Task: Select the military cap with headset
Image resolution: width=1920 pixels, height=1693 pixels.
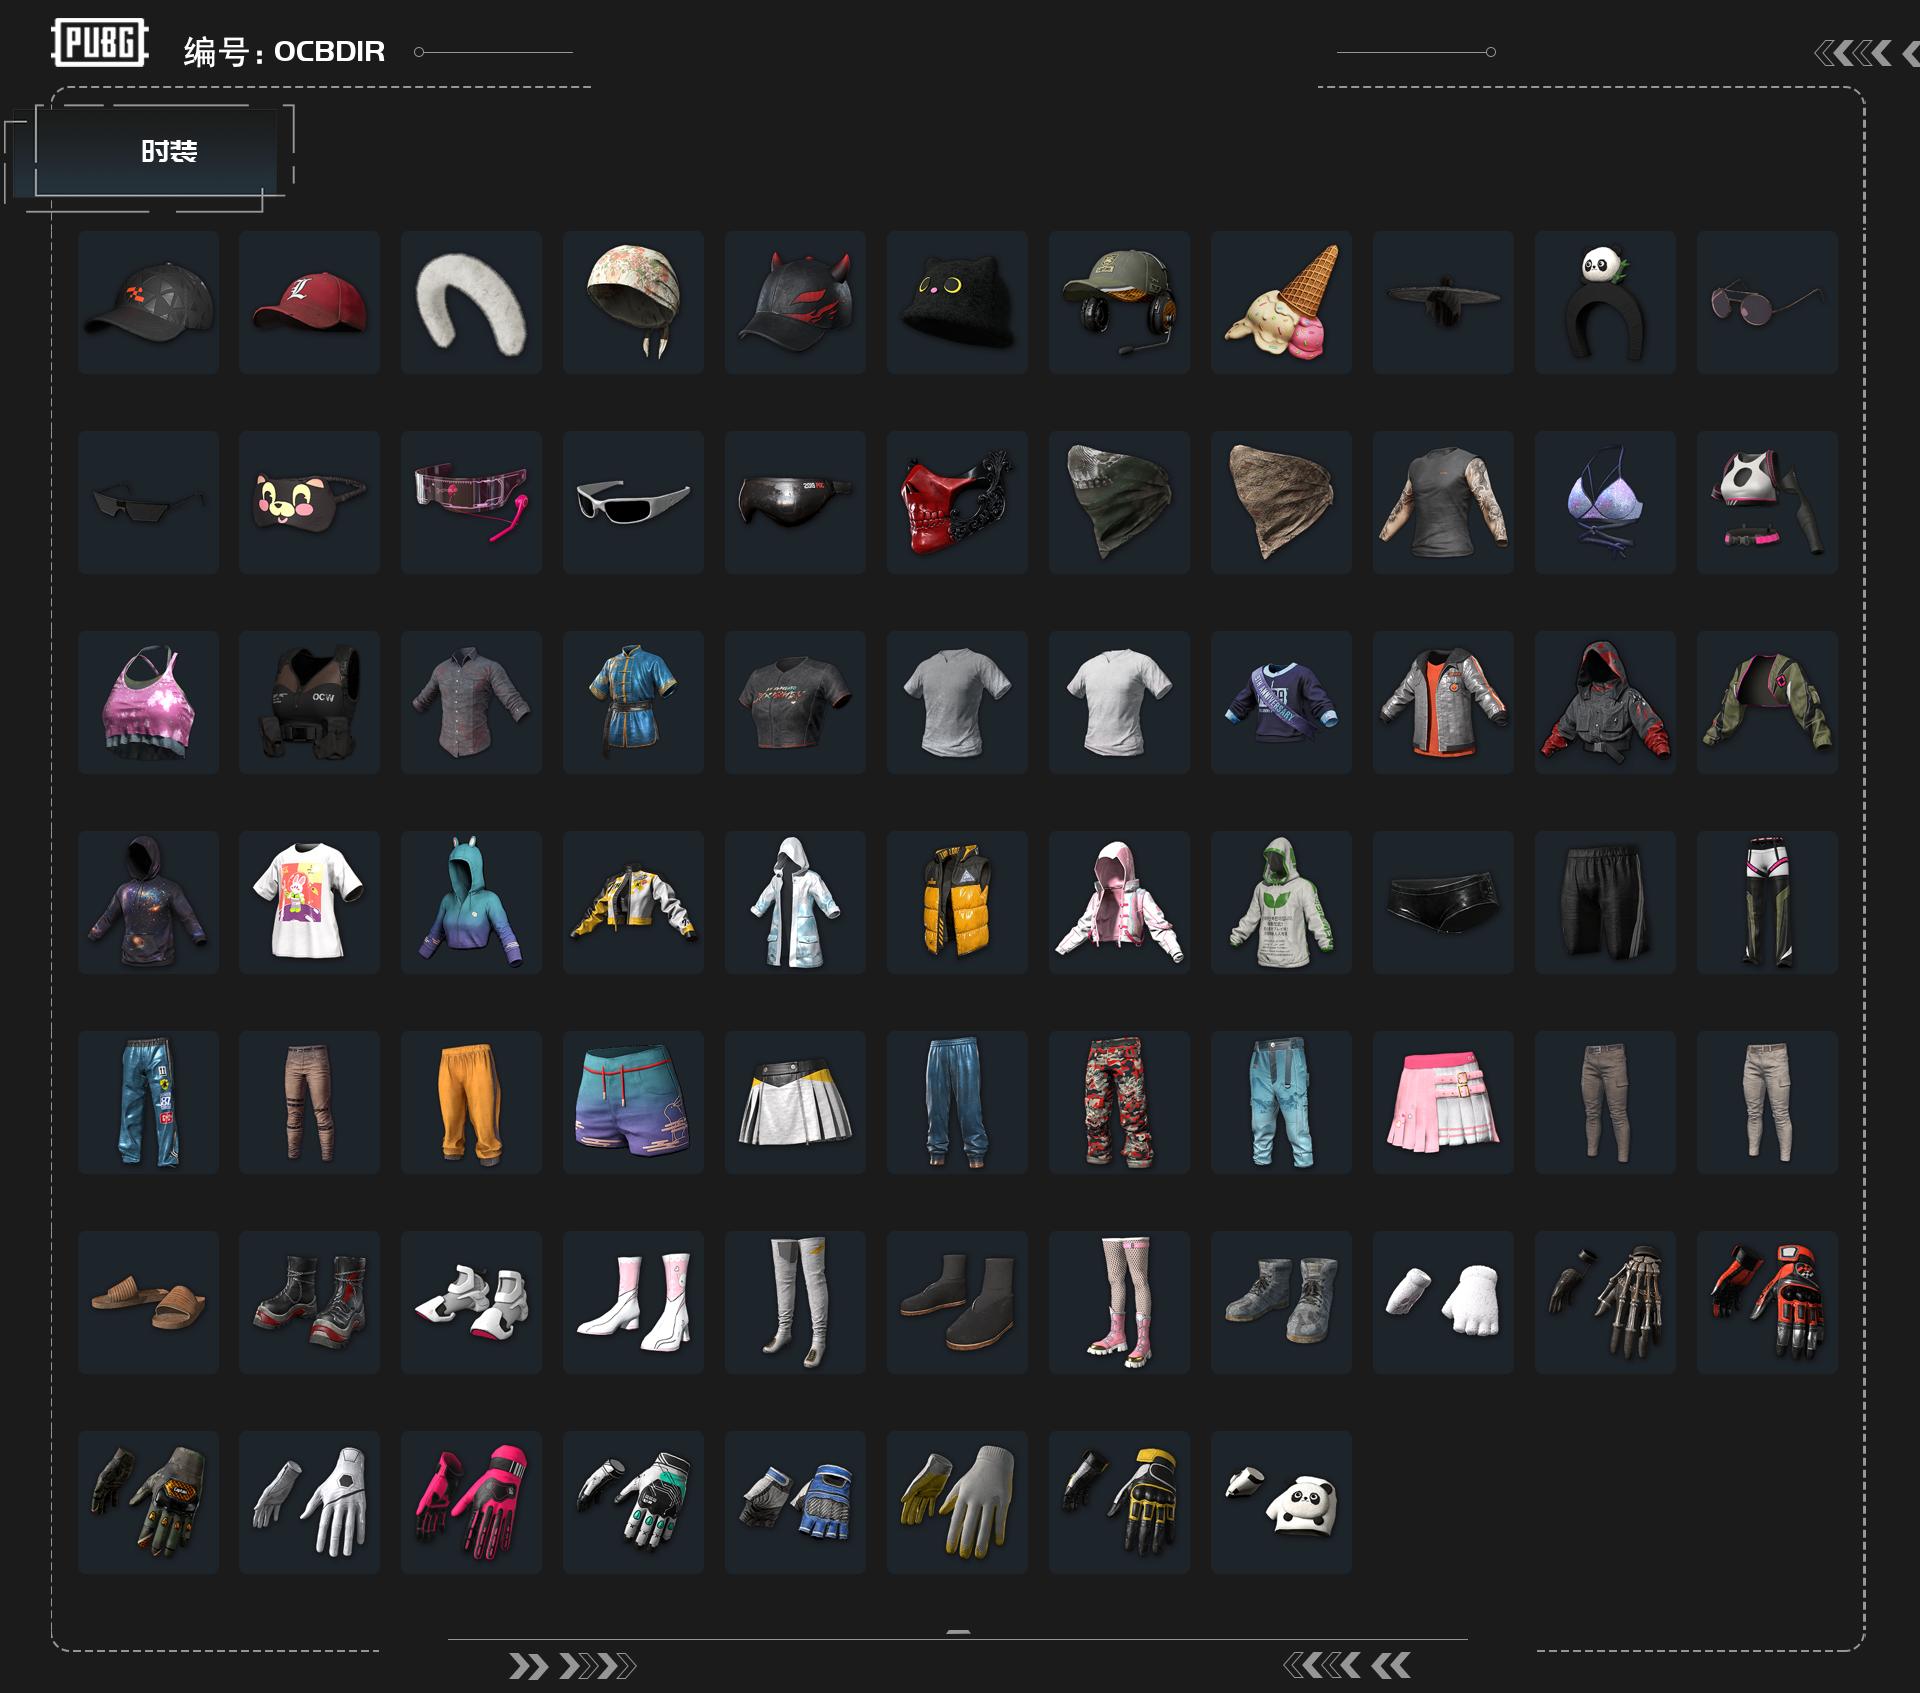Action: pyautogui.click(x=1119, y=302)
